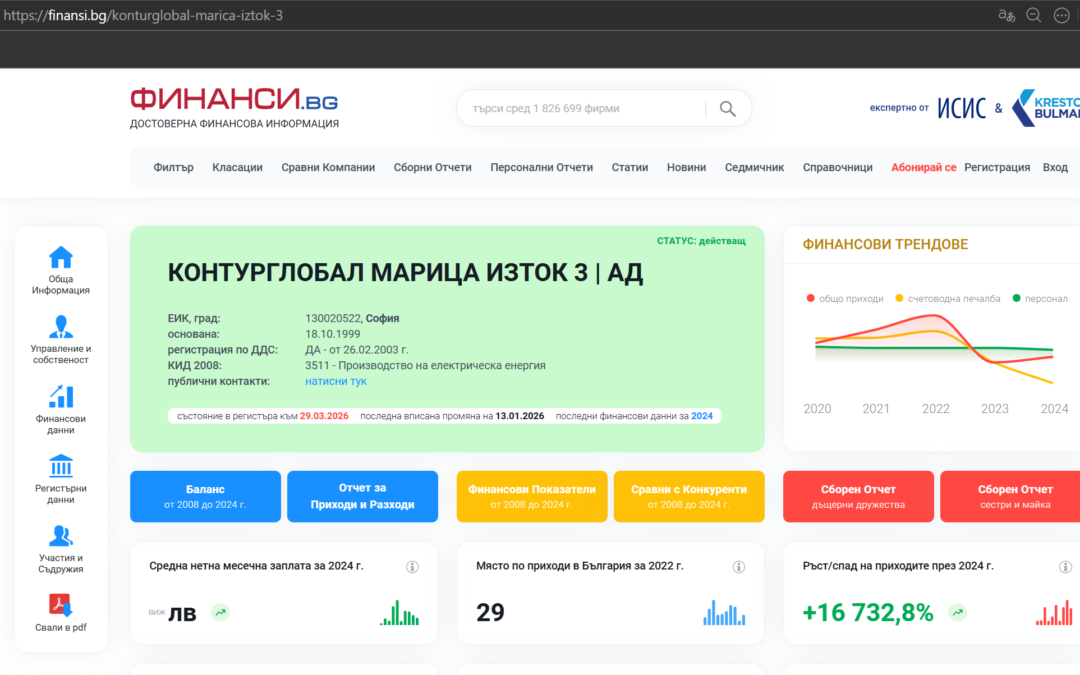Click the ФИНАНСОВИ ТРЕНДОВЕ heading
The height and width of the screenshot is (675, 1080).
click(885, 245)
